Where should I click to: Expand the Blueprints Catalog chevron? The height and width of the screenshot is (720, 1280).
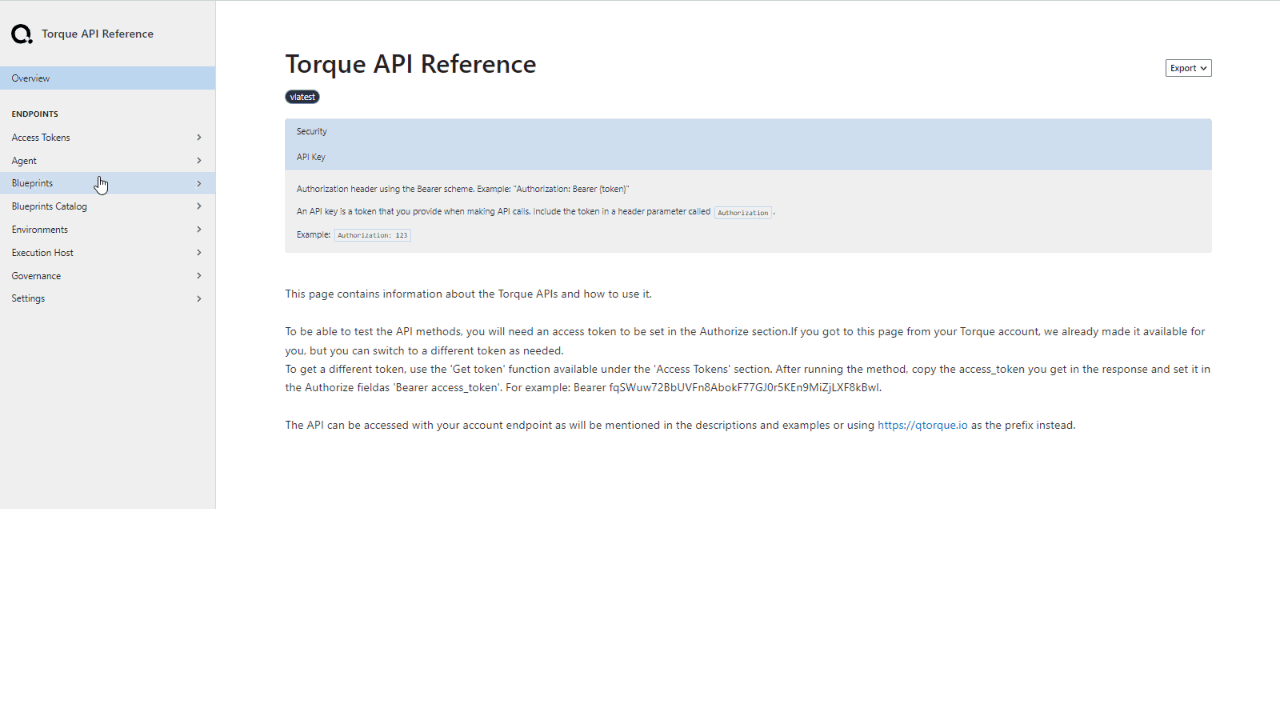(x=199, y=206)
